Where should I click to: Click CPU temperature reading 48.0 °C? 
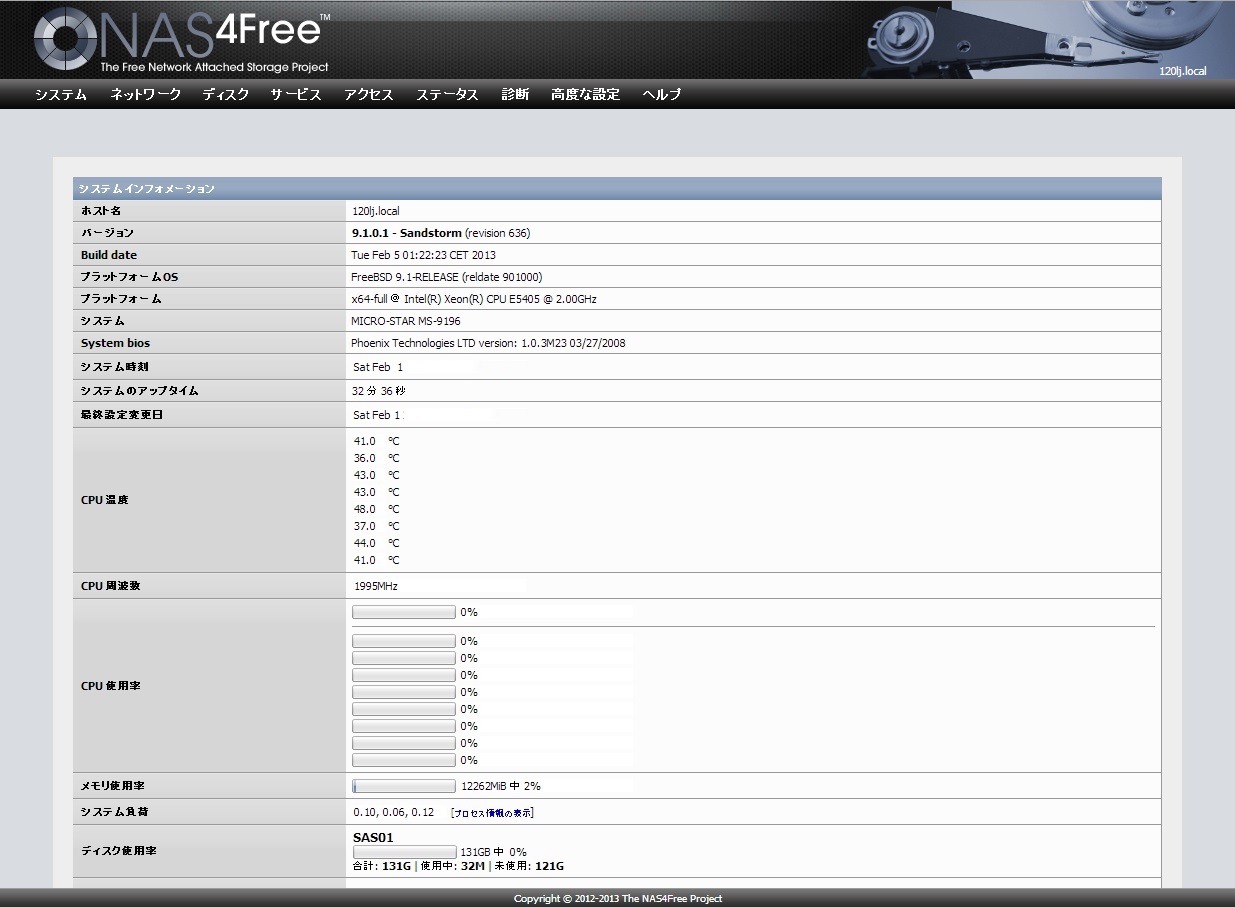click(x=376, y=509)
